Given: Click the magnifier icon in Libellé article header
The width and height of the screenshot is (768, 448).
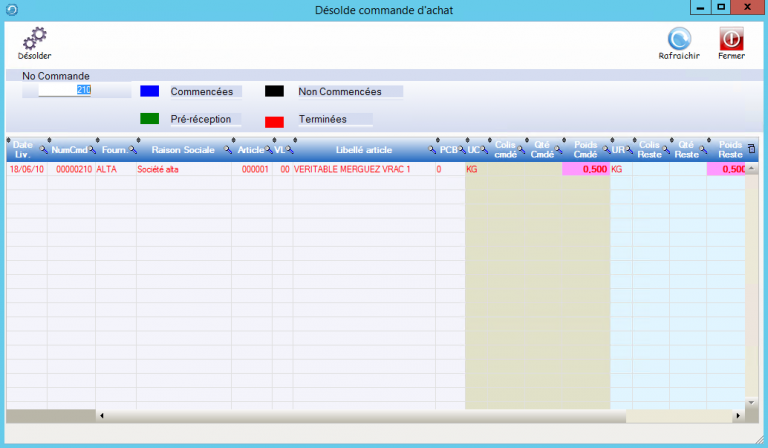Looking at the screenshot, I should pos(430,150).
